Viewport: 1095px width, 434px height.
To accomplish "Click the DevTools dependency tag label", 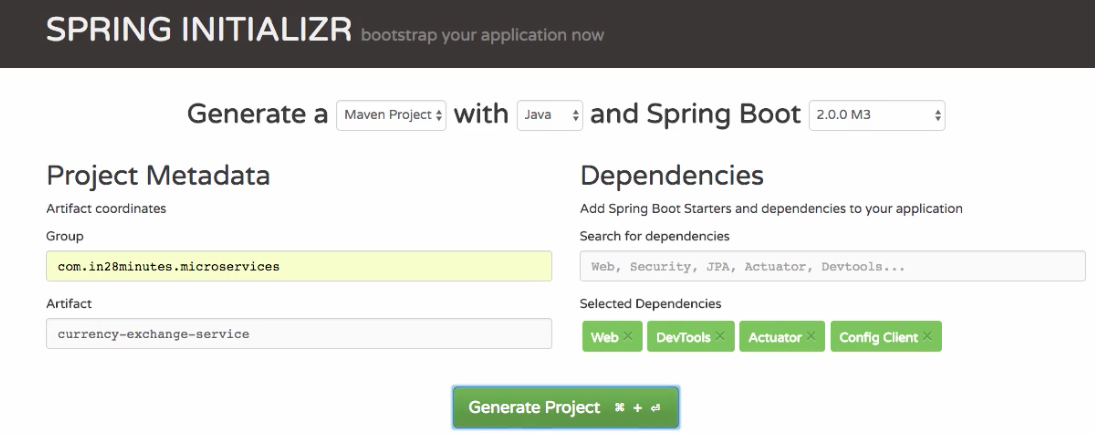I will tap(683, 338).
